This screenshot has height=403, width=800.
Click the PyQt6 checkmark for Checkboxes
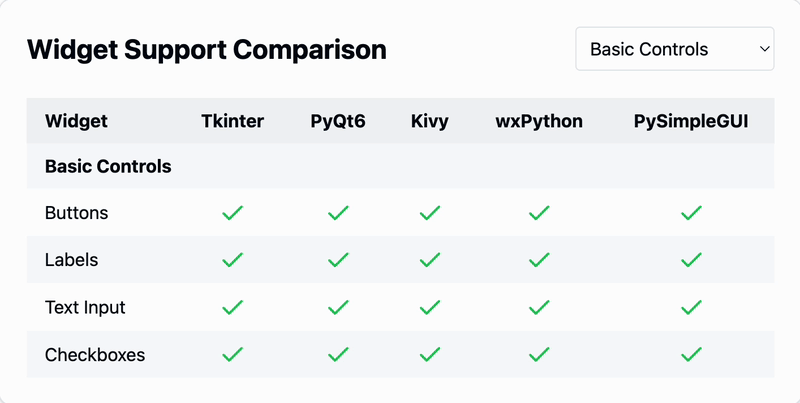click(338, 354)
